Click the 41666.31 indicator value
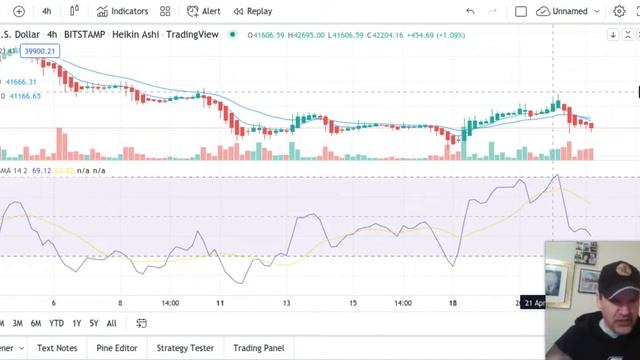Image resolution: width=640 pixels, height=360 pixels. click(21, 82)
